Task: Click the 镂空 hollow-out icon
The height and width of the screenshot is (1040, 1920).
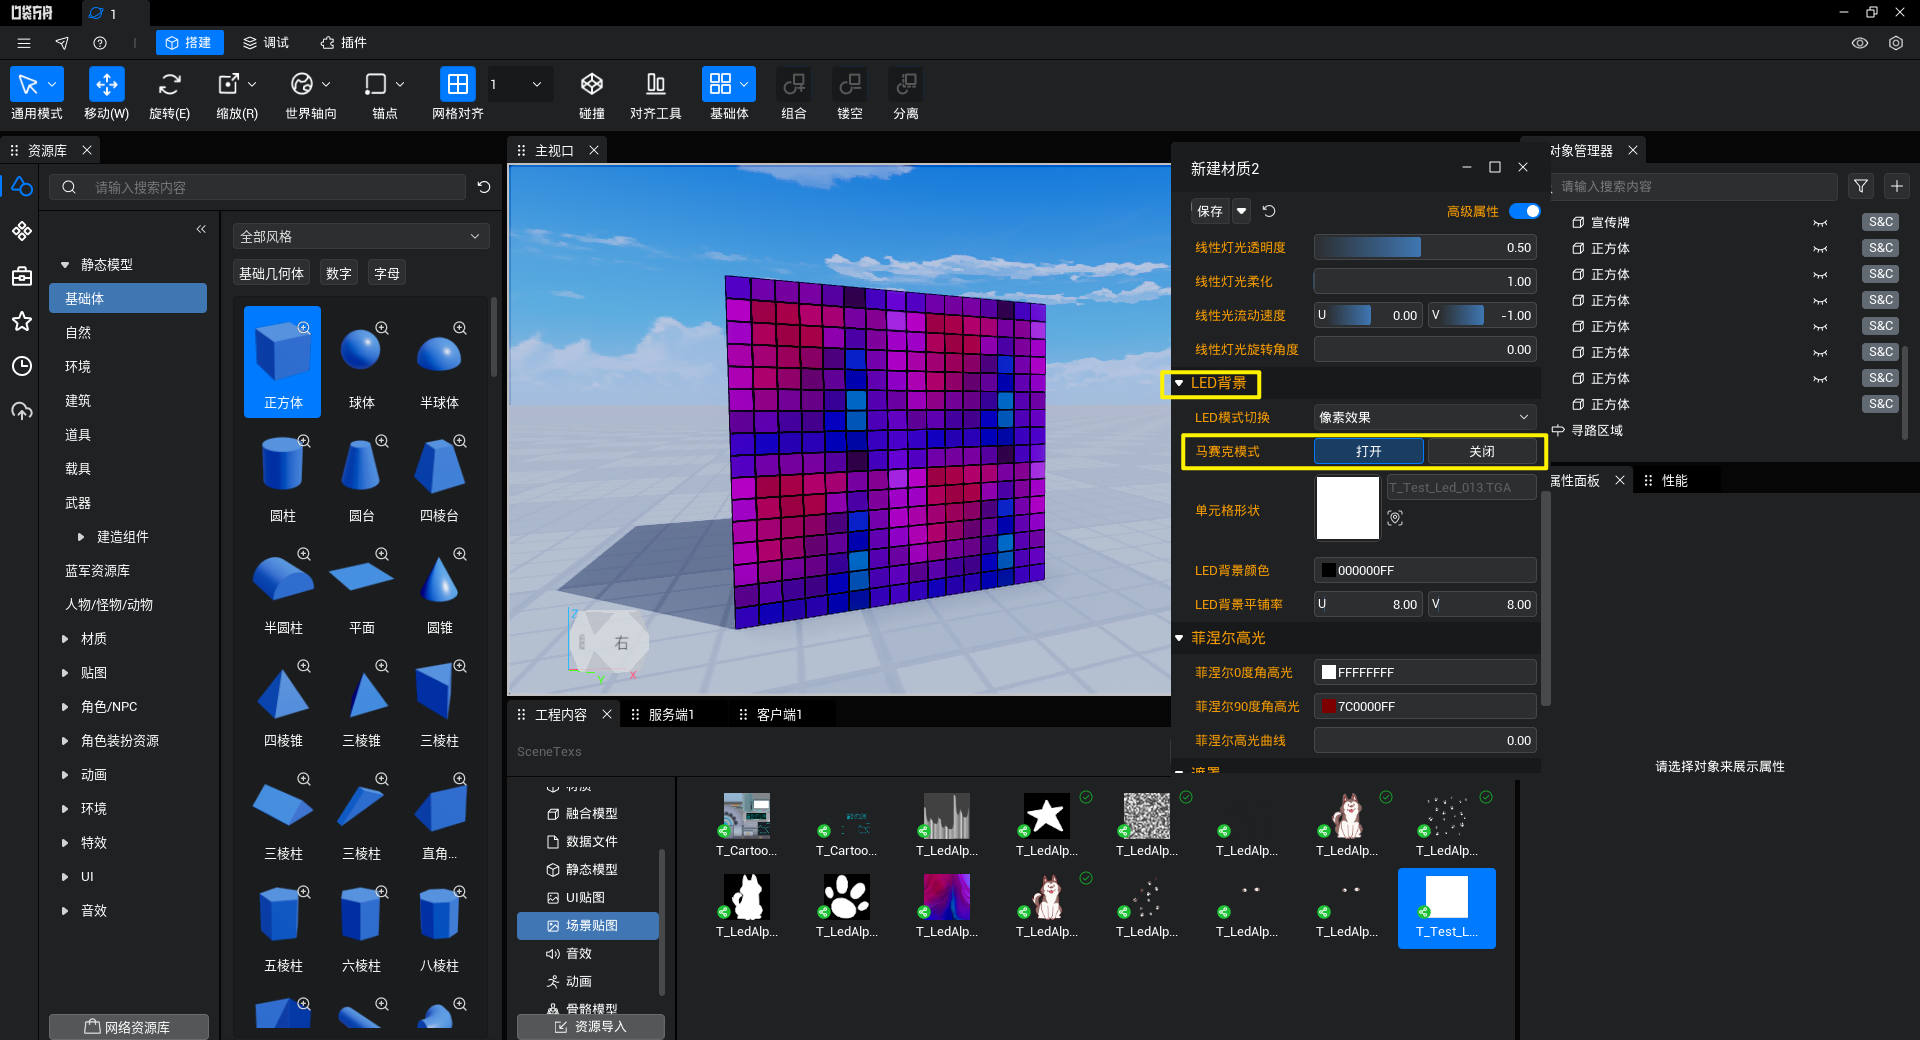Action: point(850,84)
